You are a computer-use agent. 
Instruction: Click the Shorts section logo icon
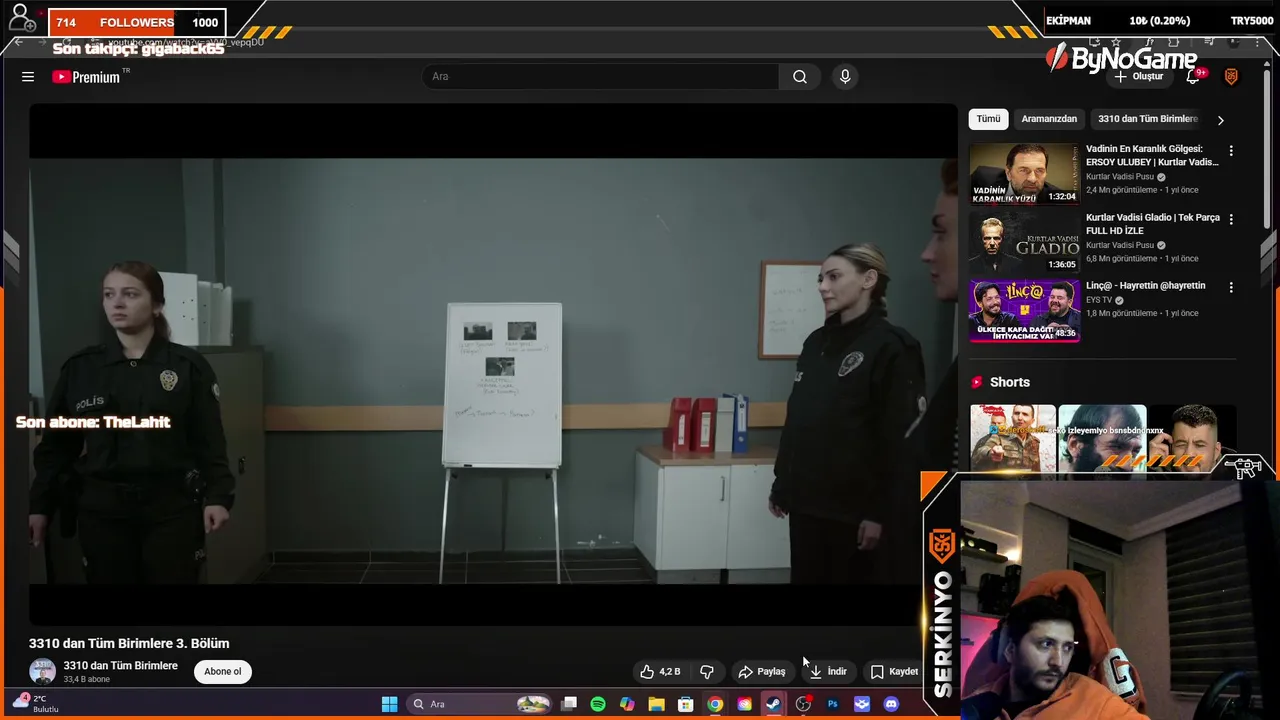(977, 382)
